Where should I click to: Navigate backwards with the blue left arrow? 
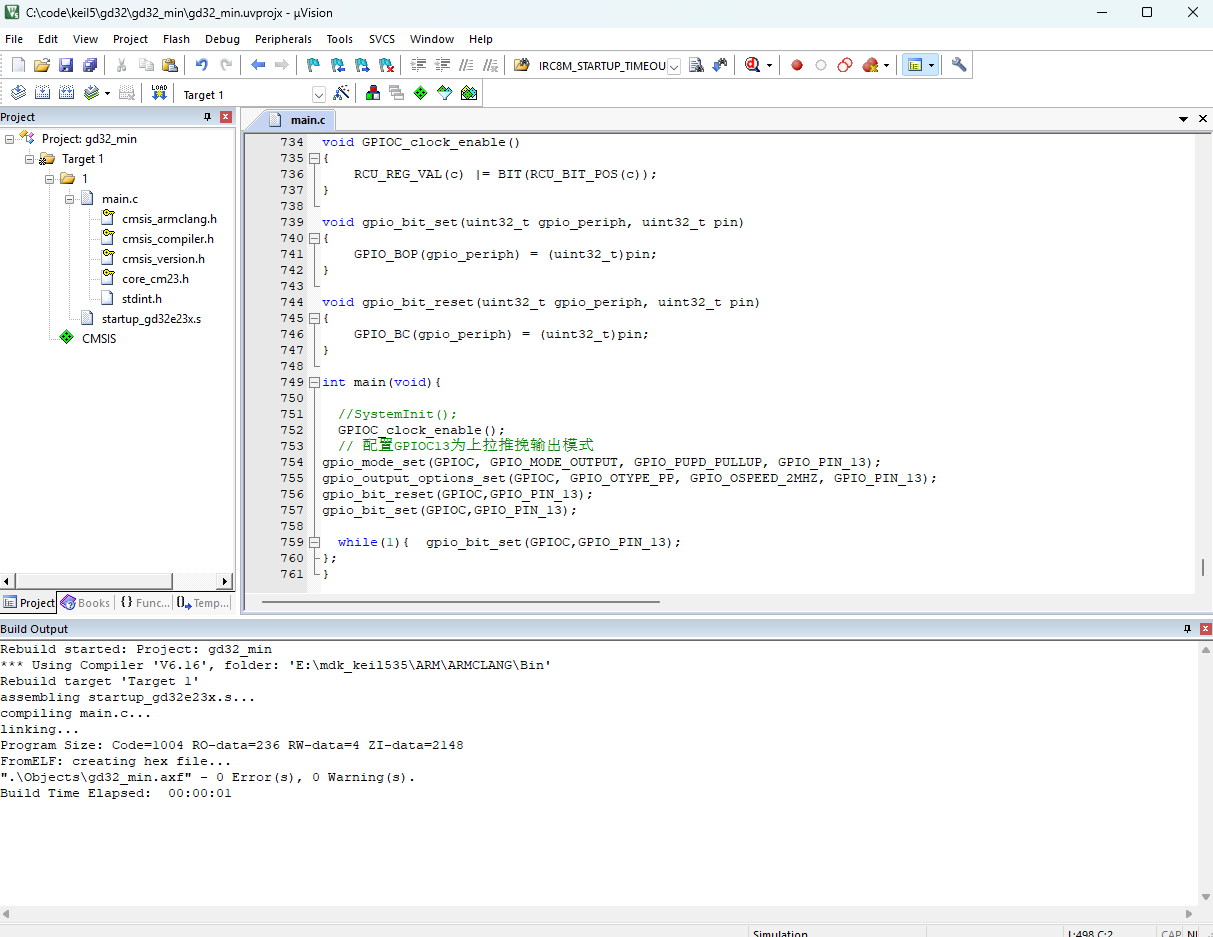click(258, 65)
